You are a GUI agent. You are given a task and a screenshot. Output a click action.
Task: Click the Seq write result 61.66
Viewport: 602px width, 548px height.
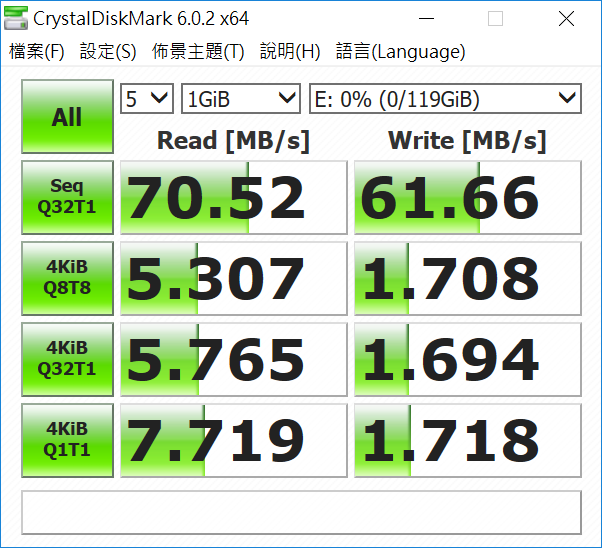[x=468, y=197]
